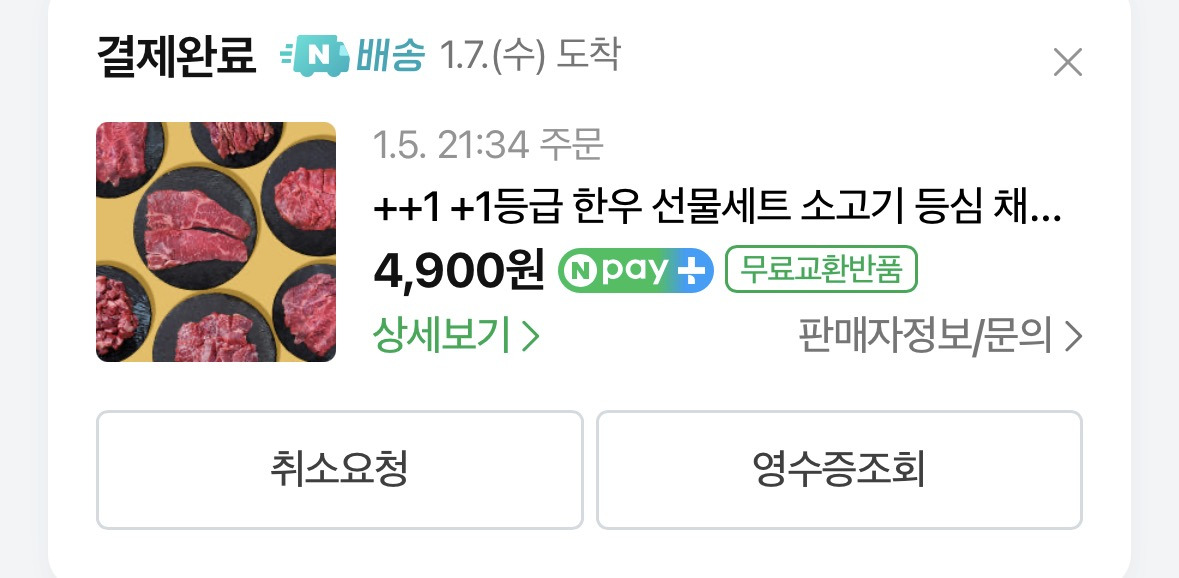
Task: Click the center steak plate in product image
Action: point(196,228)
